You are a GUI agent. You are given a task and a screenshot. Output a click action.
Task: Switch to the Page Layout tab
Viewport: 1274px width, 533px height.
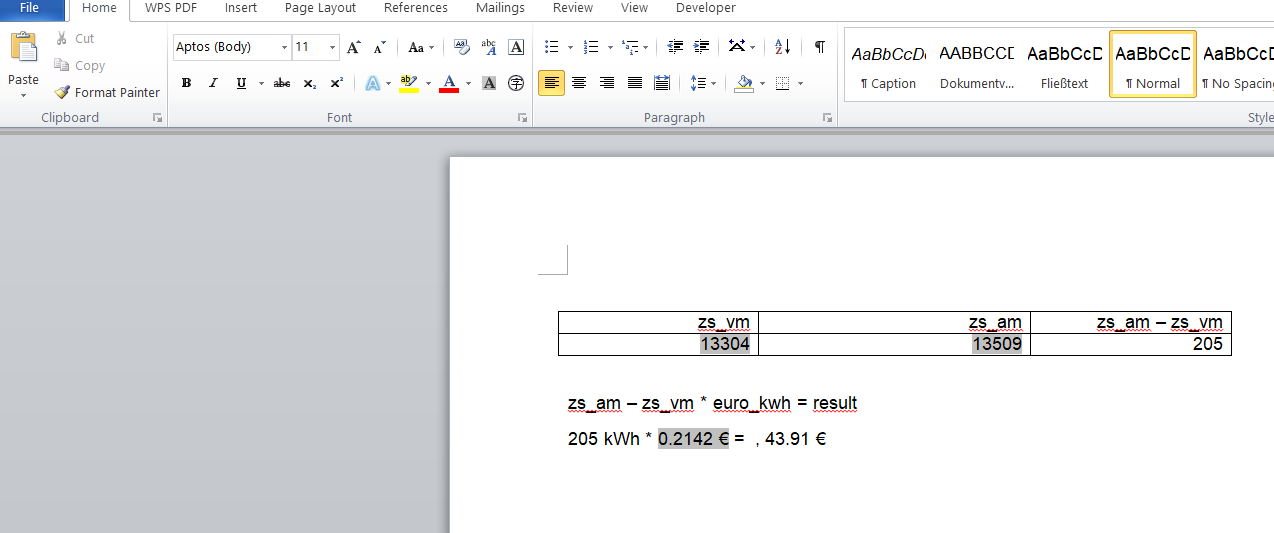(320, 8)
